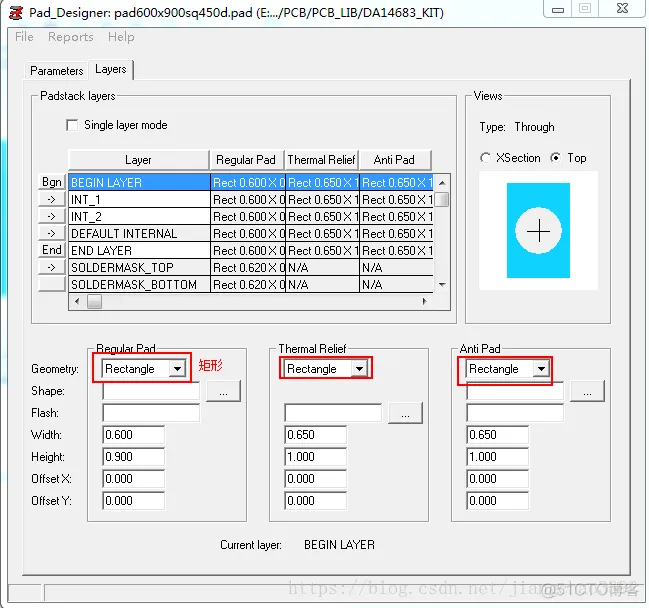Click the arrow button beside INT_1
Image resolution: width=649 pixels, height=608 pixels.
52,199
